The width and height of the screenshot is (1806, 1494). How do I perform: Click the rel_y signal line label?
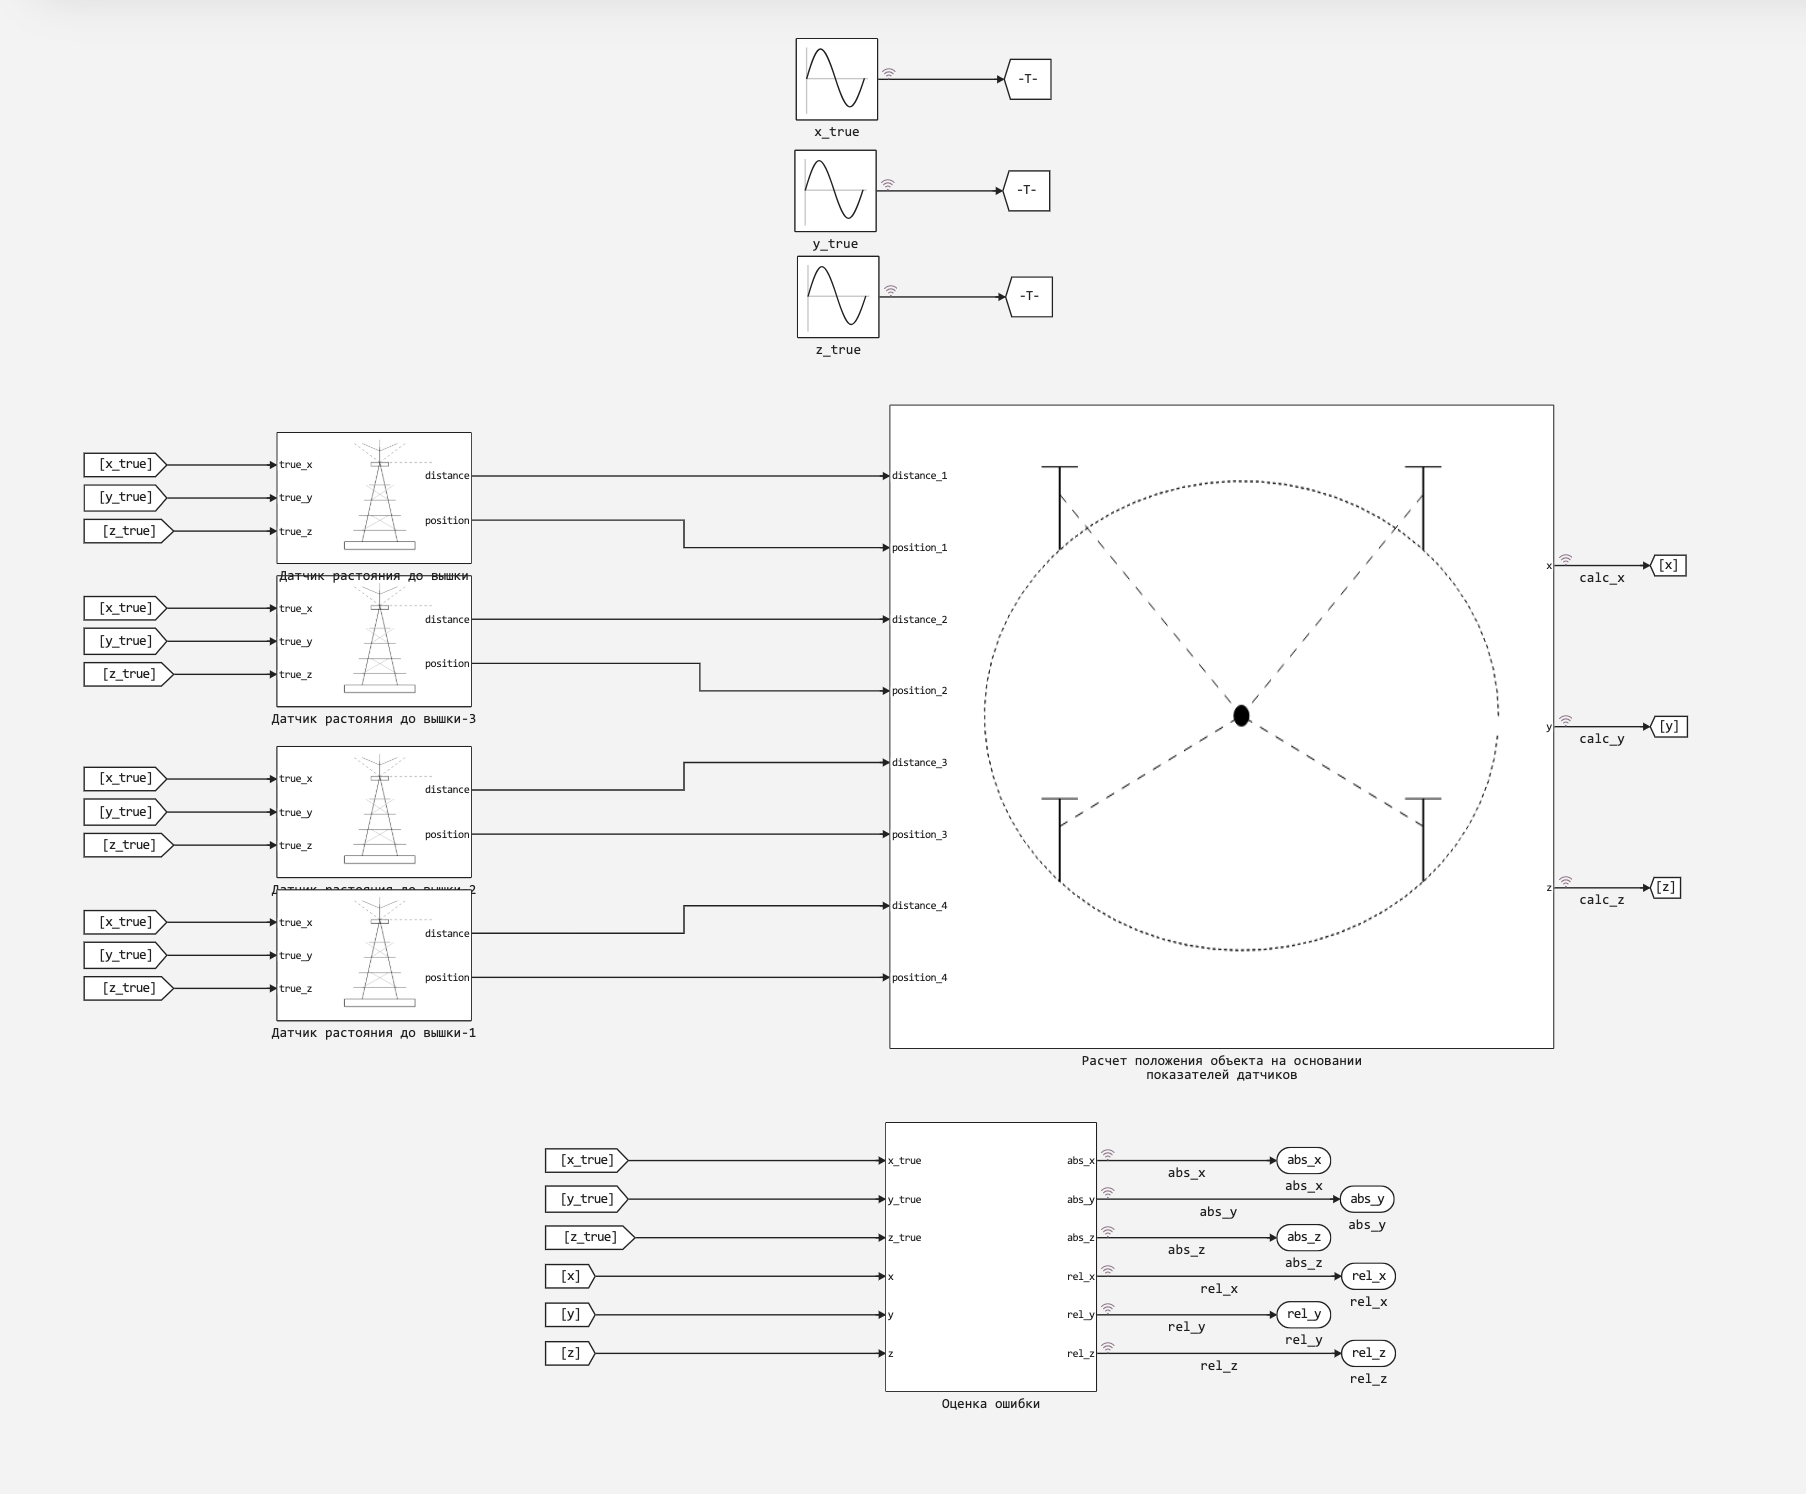coord(1186,1327)
